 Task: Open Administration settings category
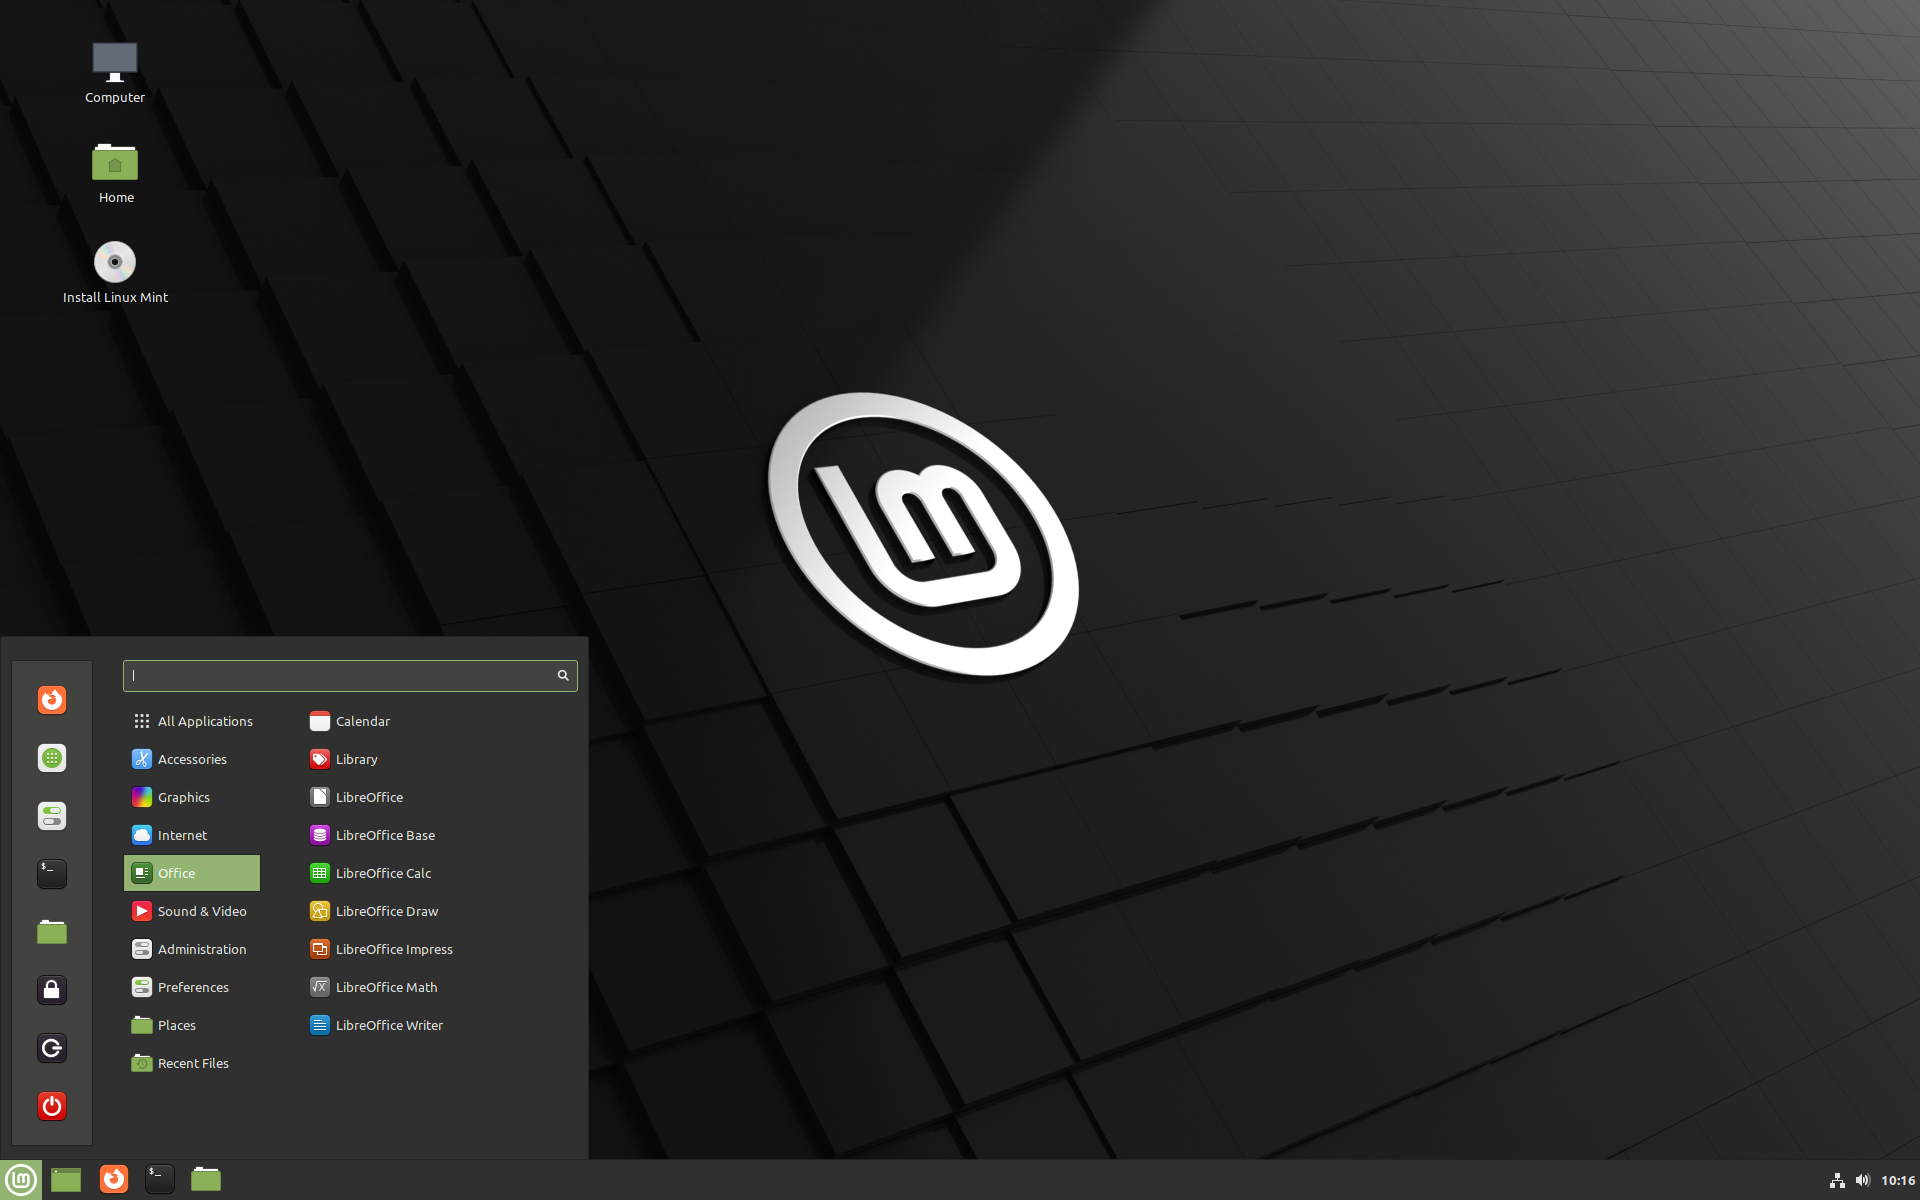pos(200,948)
